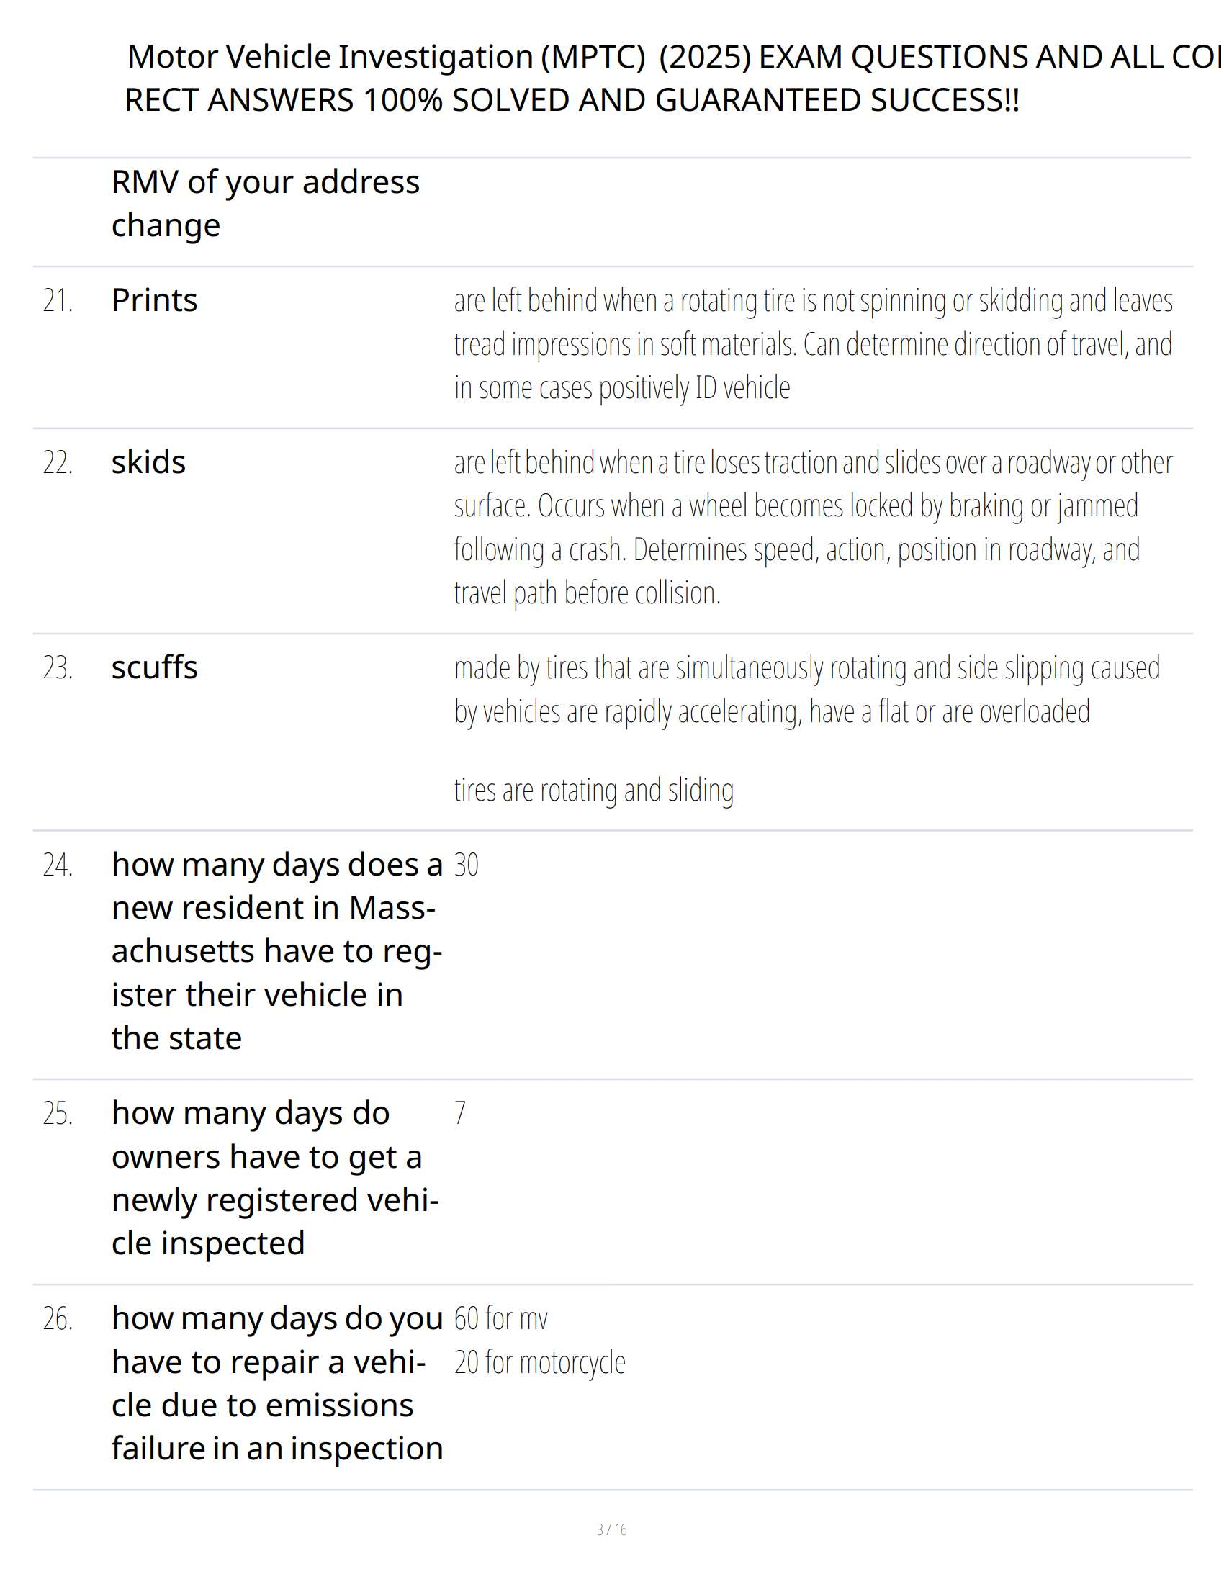The height and width of the screenshot is (1584, 1224).
Task: Click the definition of Prints about tread impressions
Action: tap(812, 343)
